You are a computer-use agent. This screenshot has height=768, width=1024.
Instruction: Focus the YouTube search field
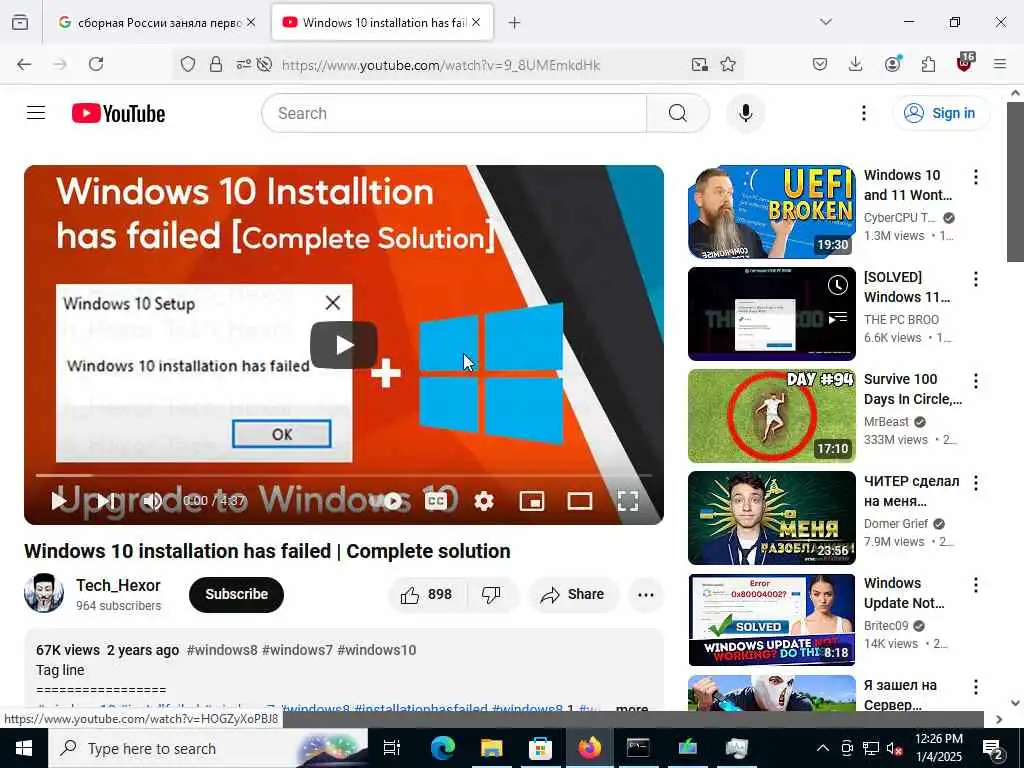454,113
